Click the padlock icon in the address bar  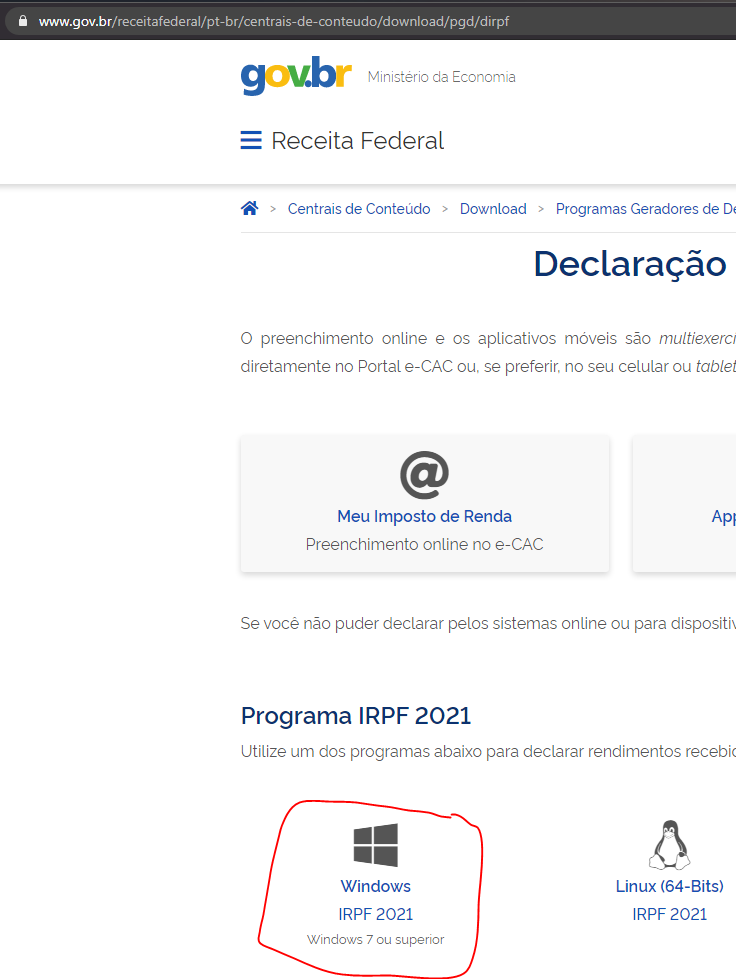click(x=23, y=21)
